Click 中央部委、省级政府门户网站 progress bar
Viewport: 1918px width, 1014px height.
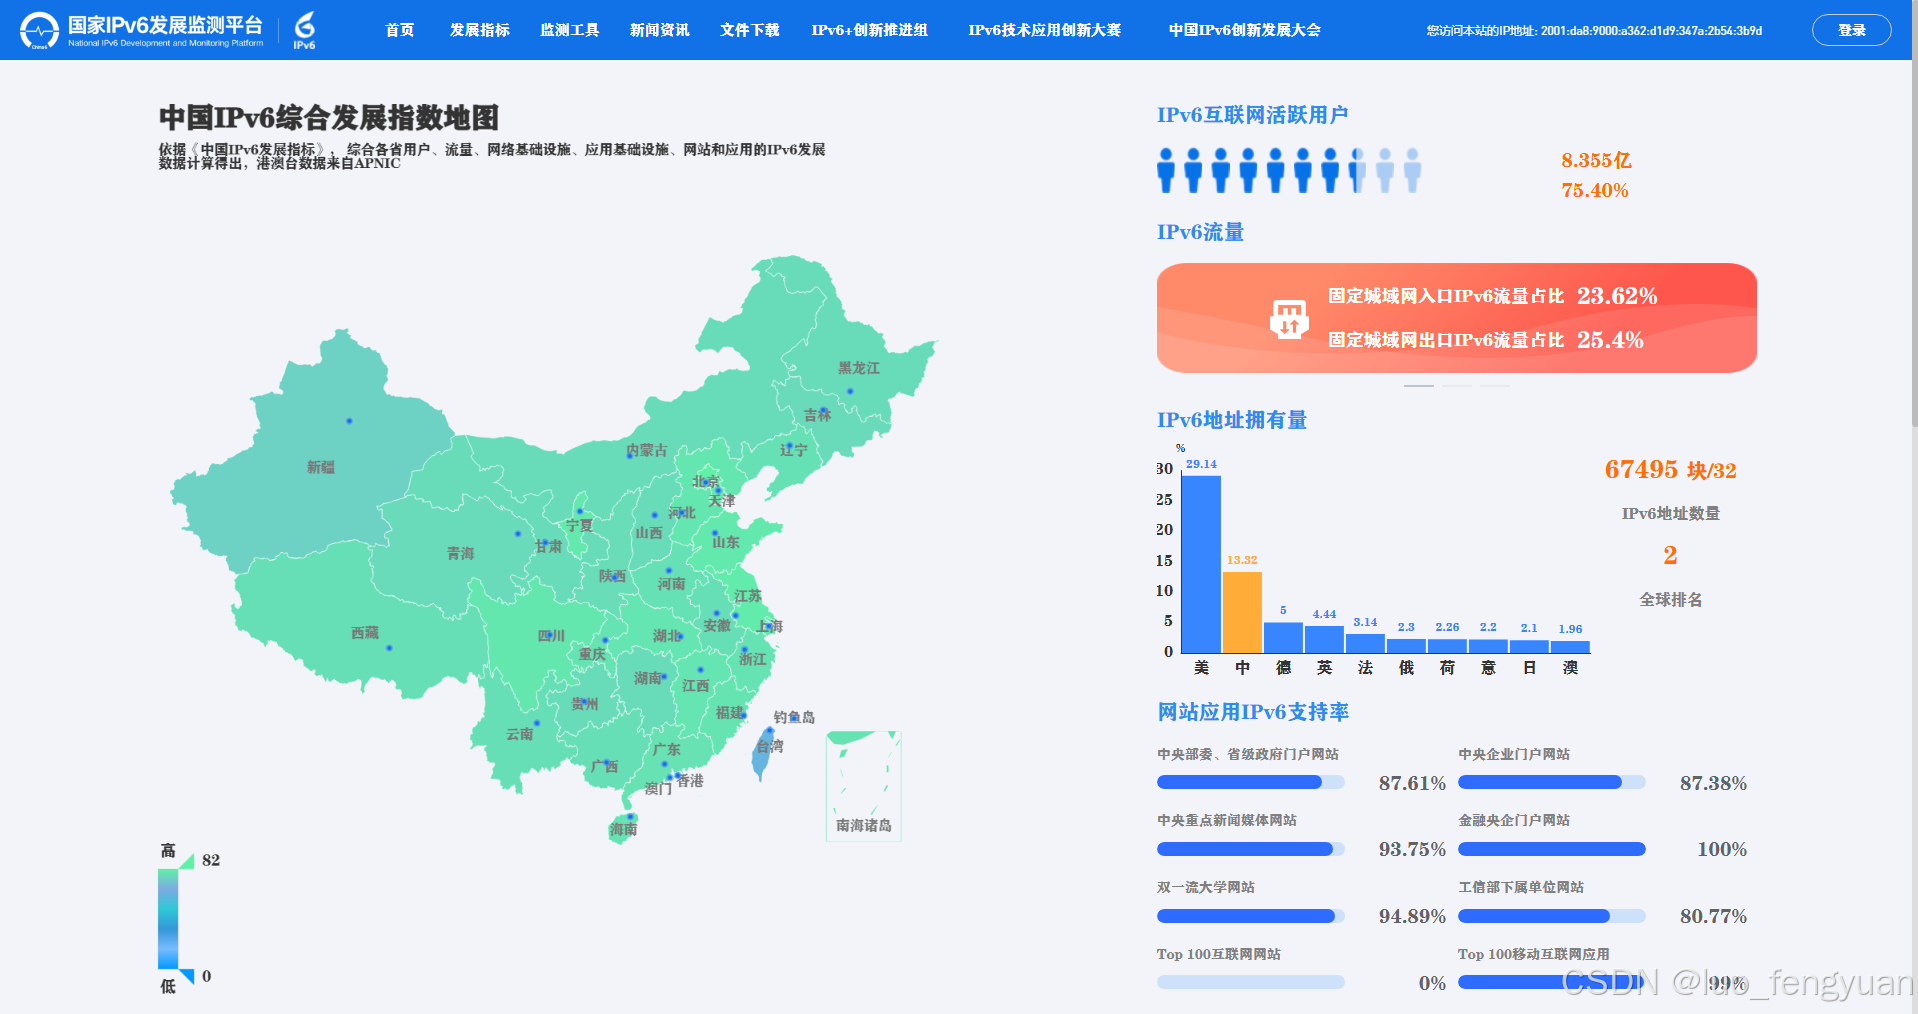click(1251, 782)
